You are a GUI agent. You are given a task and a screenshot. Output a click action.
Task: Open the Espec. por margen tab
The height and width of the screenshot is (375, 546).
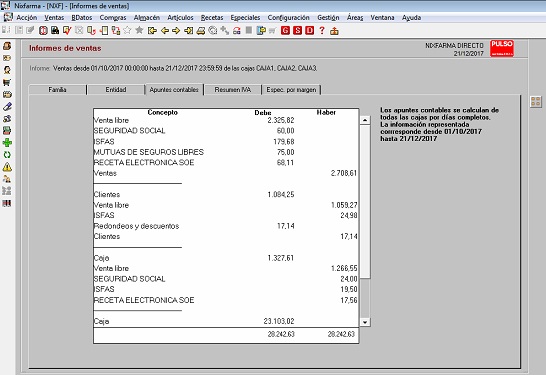[x=291, y=89]
